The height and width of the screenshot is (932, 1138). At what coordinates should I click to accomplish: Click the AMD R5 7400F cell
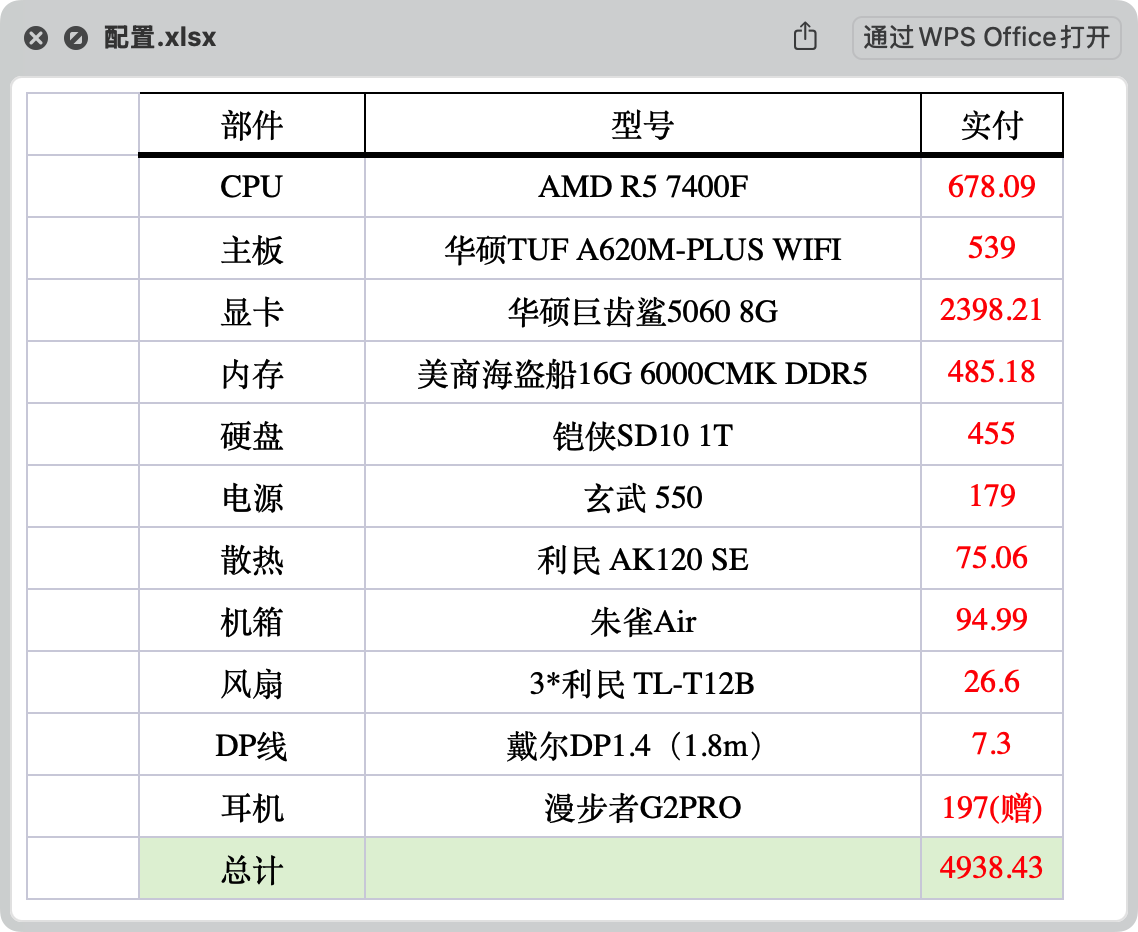(642, 187)
